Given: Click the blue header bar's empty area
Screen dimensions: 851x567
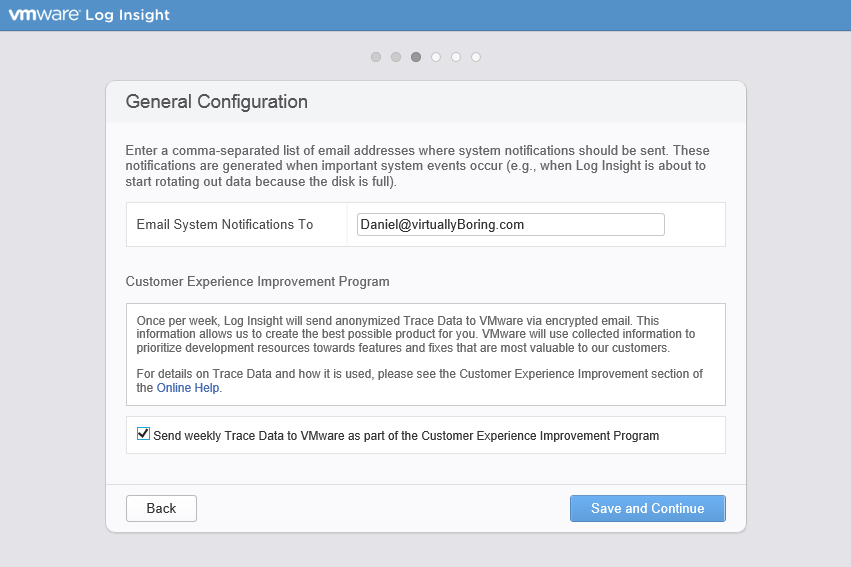Looking at the screenshot, I should coord(510,15).
